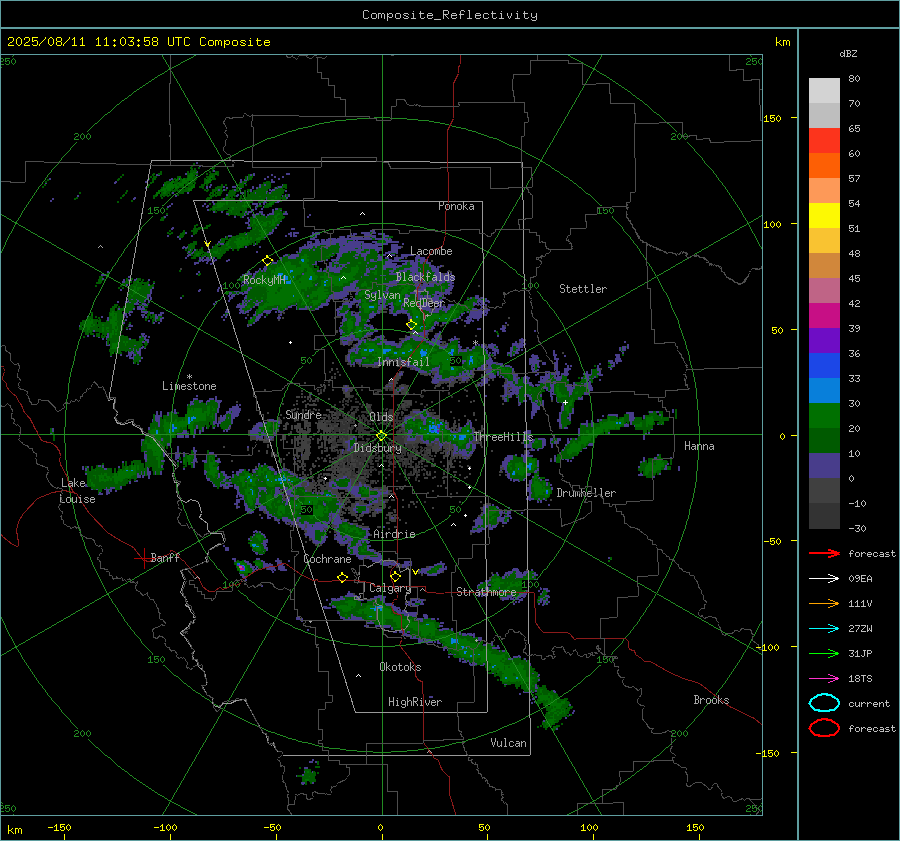Click the cyan current ellipse legend icon
The image size is (900, 841).
(x=824, y=703)
